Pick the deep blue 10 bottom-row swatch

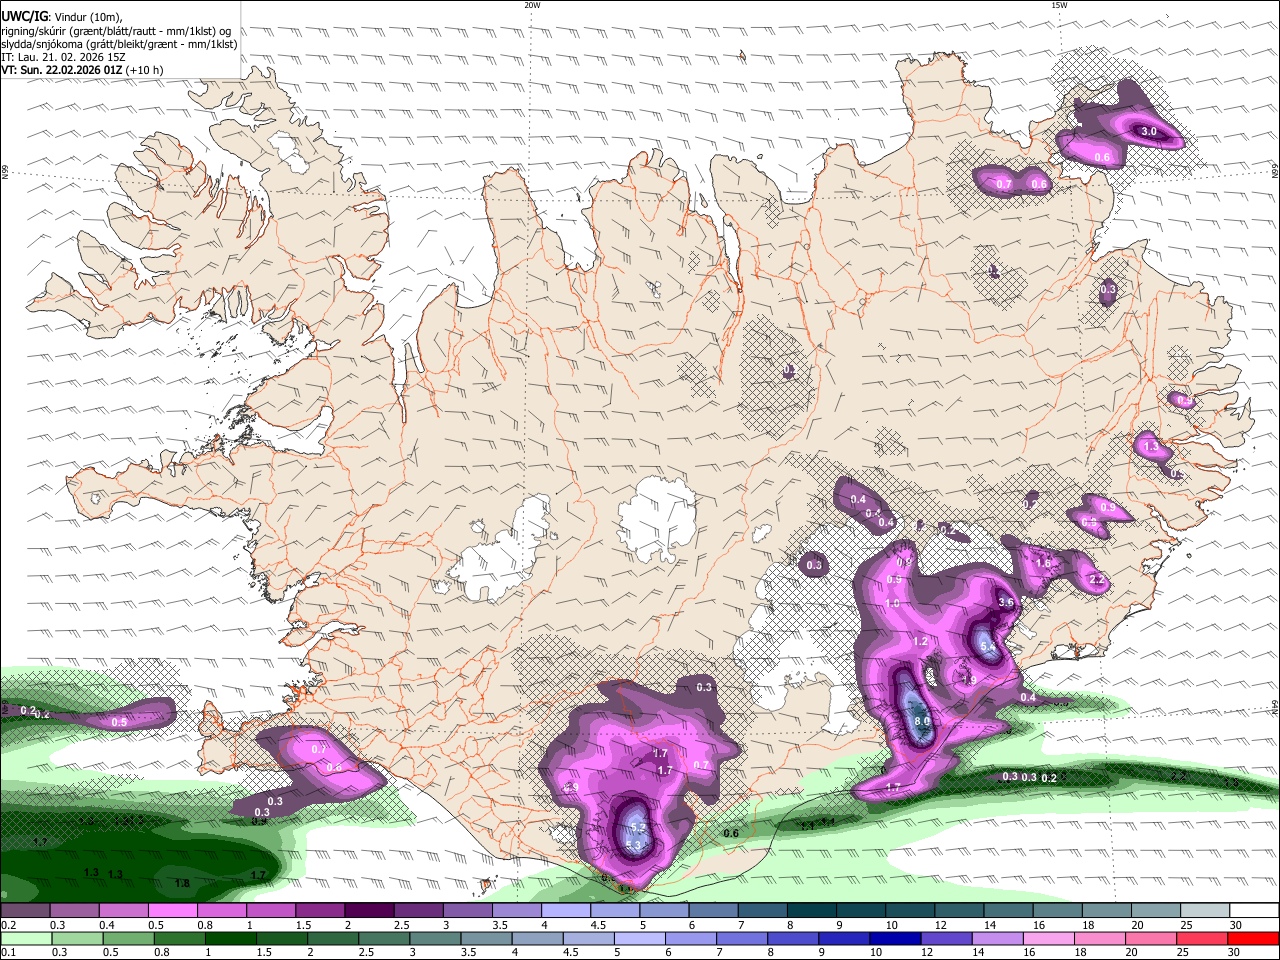tap(893, 938)
